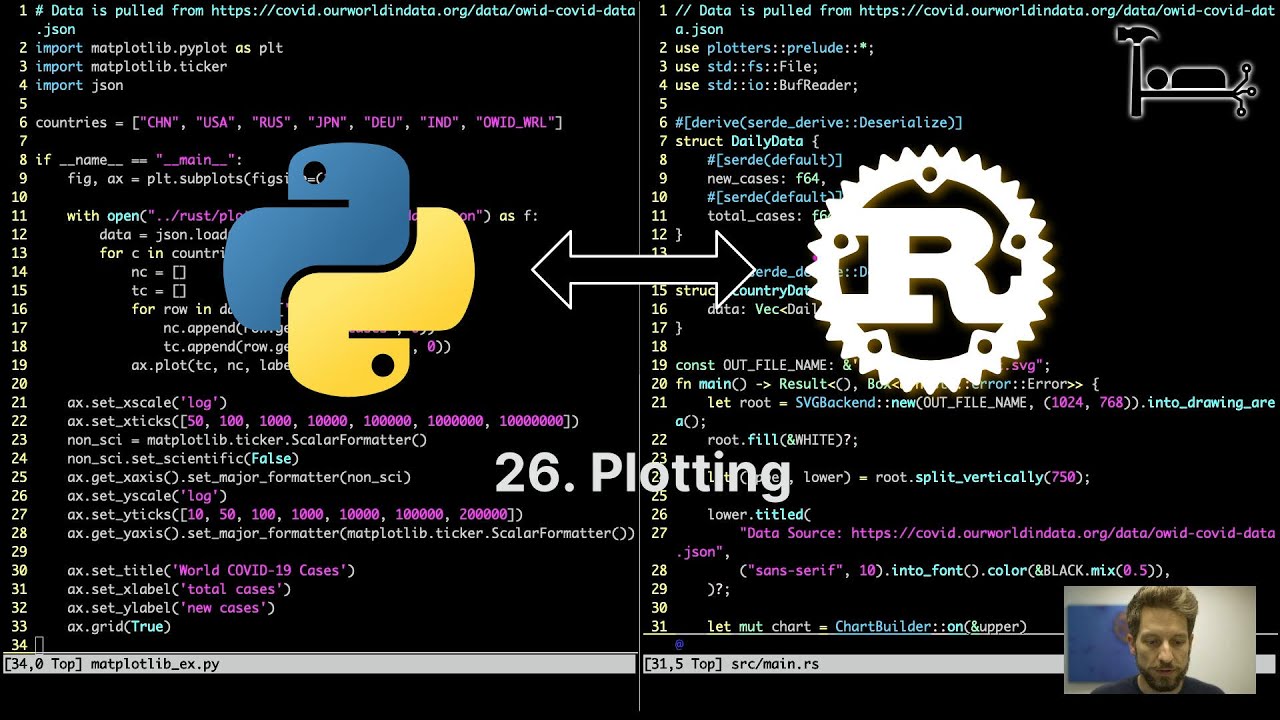Click 'src/main.rs' in right status line
Image resolution: width=1280 pixels, height=720 pixels.
pyautogui.click(x=775, y=663)
